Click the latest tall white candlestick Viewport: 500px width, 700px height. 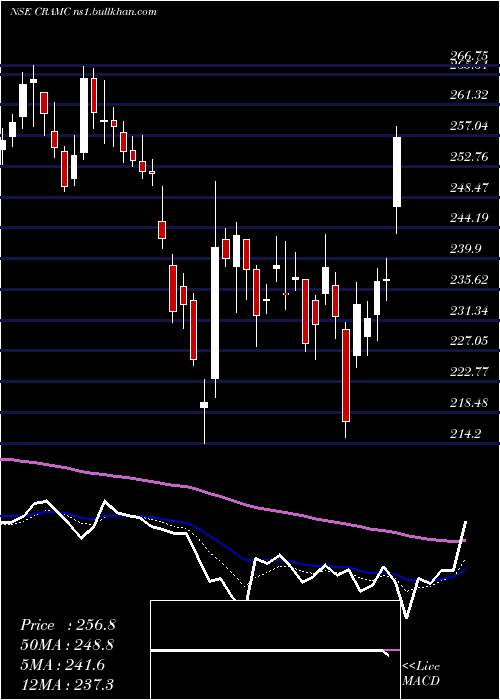[x=396, y=172]
